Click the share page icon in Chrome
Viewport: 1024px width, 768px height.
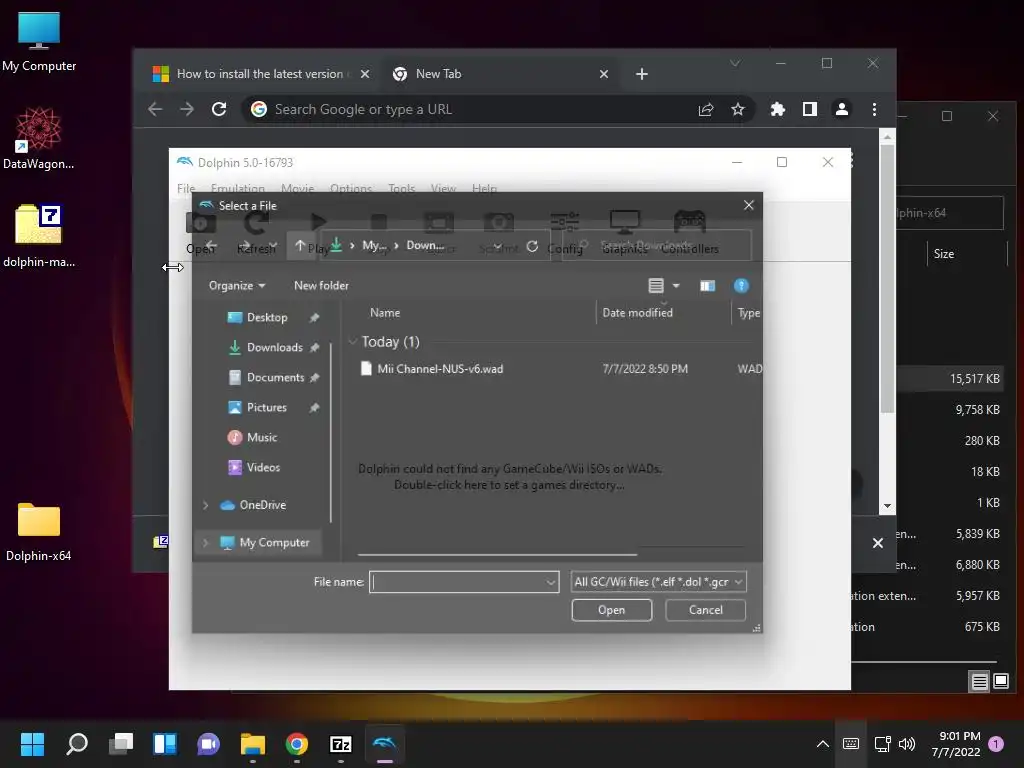tap(706, 109)
